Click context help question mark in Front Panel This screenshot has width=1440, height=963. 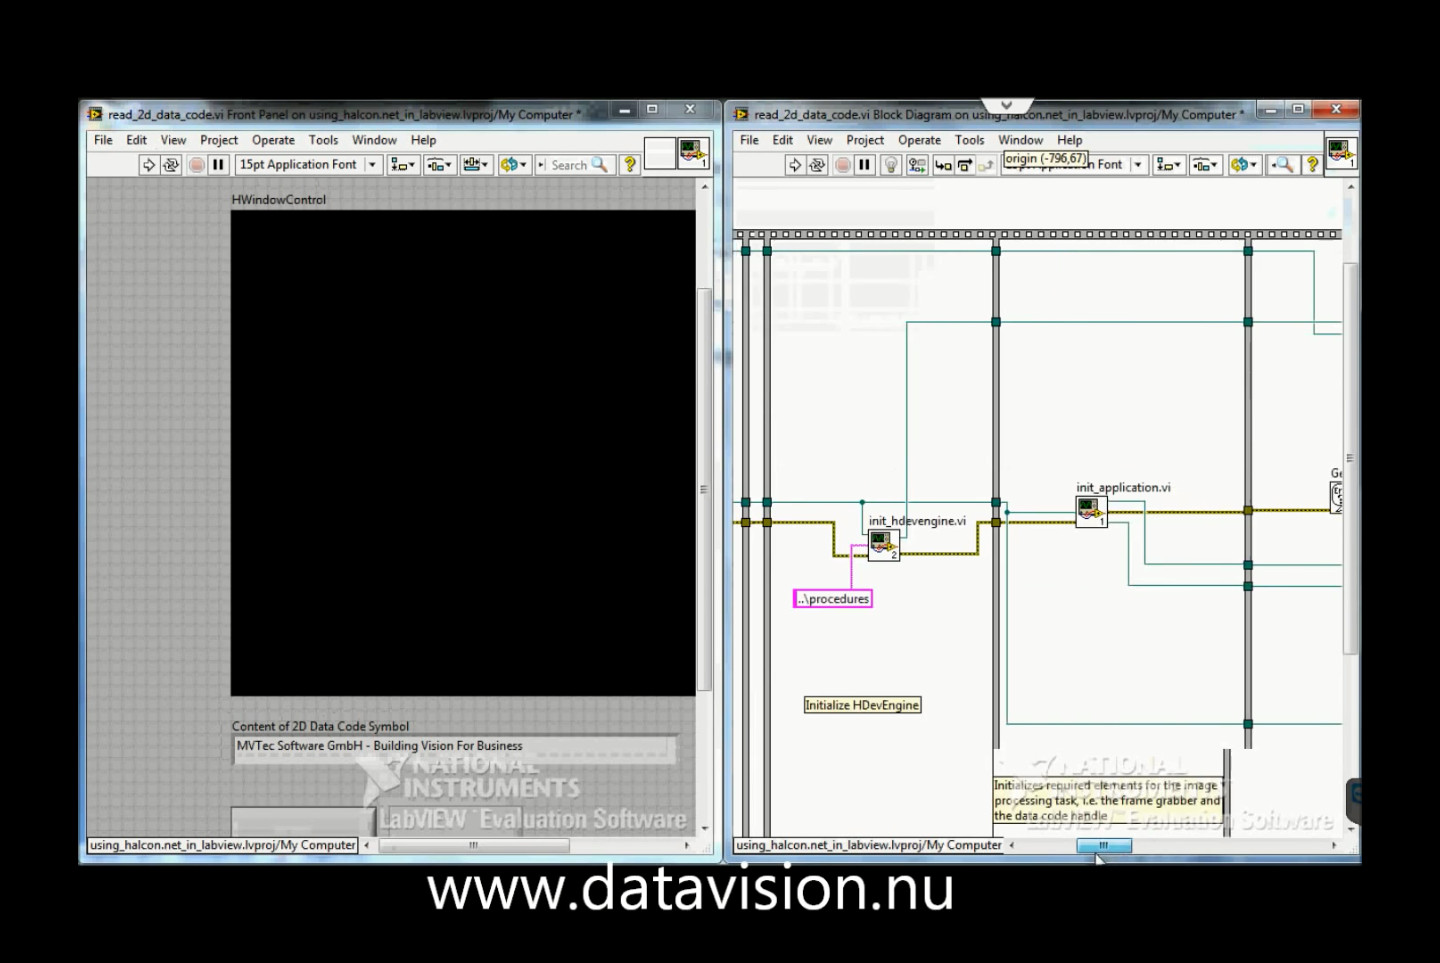tap(630, 165)
